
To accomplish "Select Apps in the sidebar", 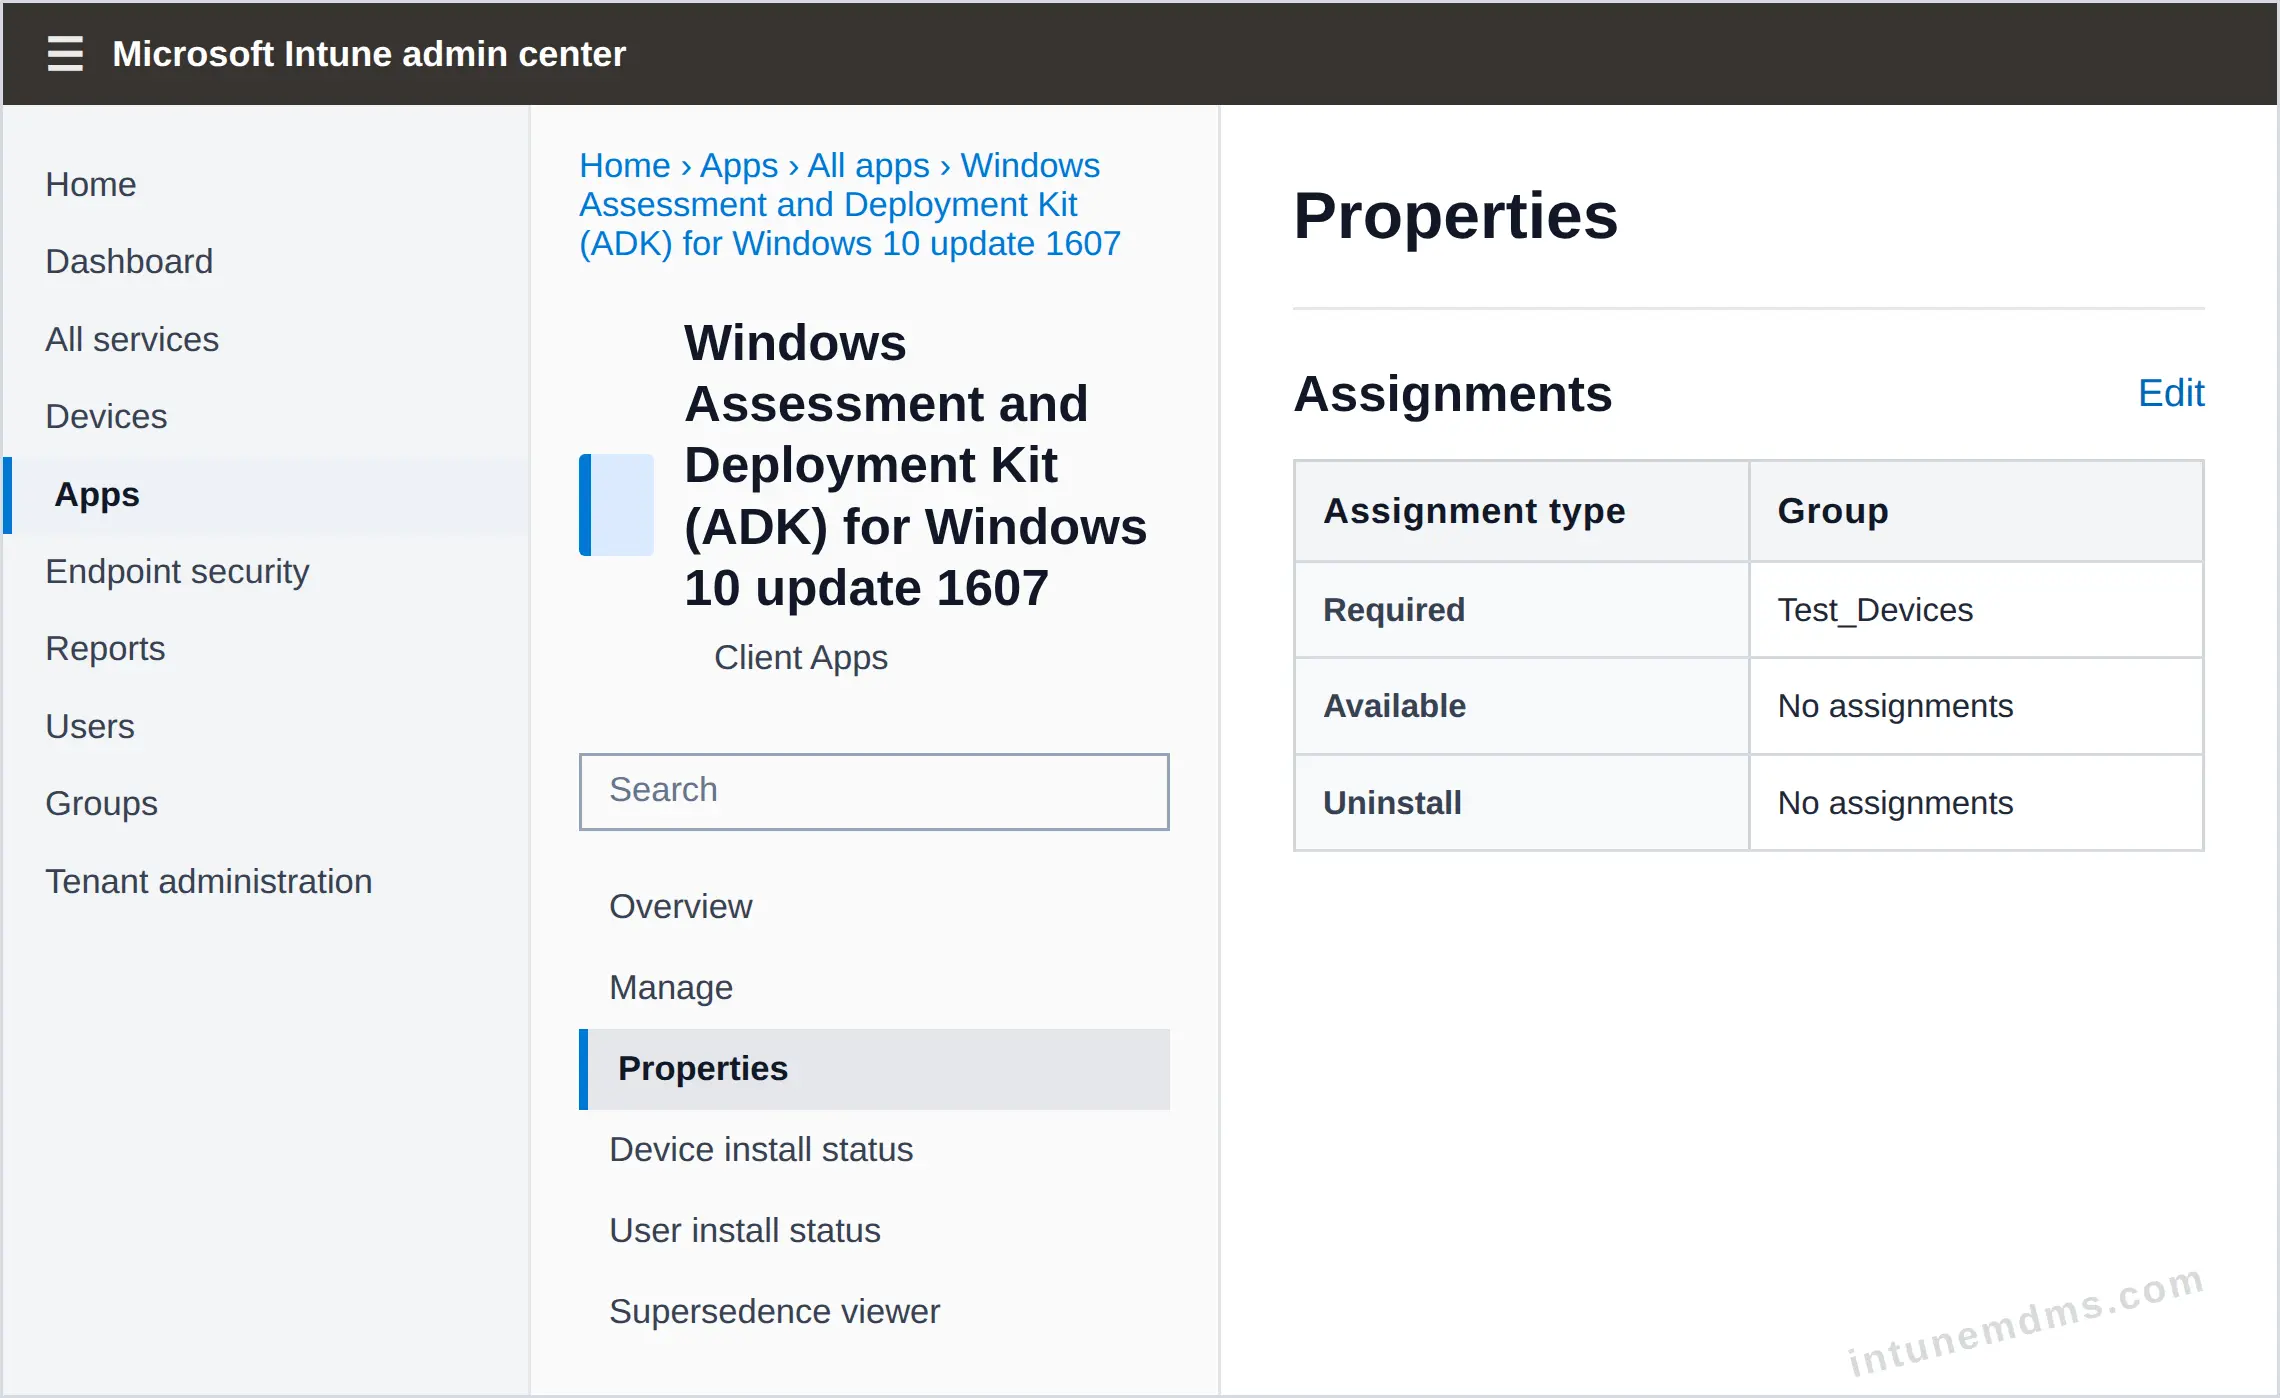I will point(266,495).
